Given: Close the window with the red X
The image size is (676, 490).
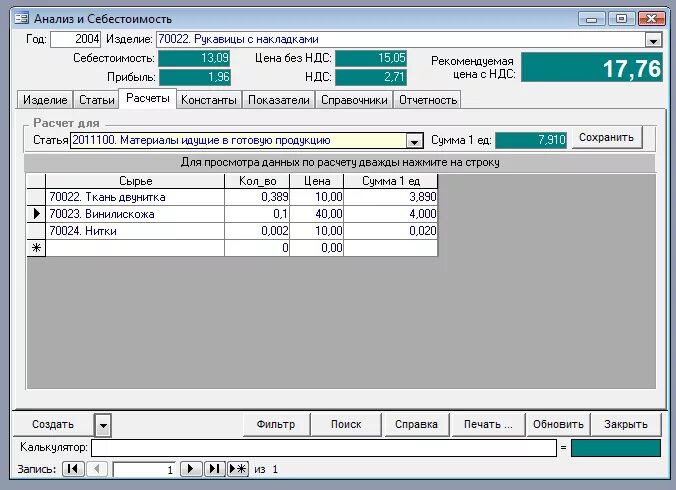Looking at the screenshot, I should click(x=651, y=19).
